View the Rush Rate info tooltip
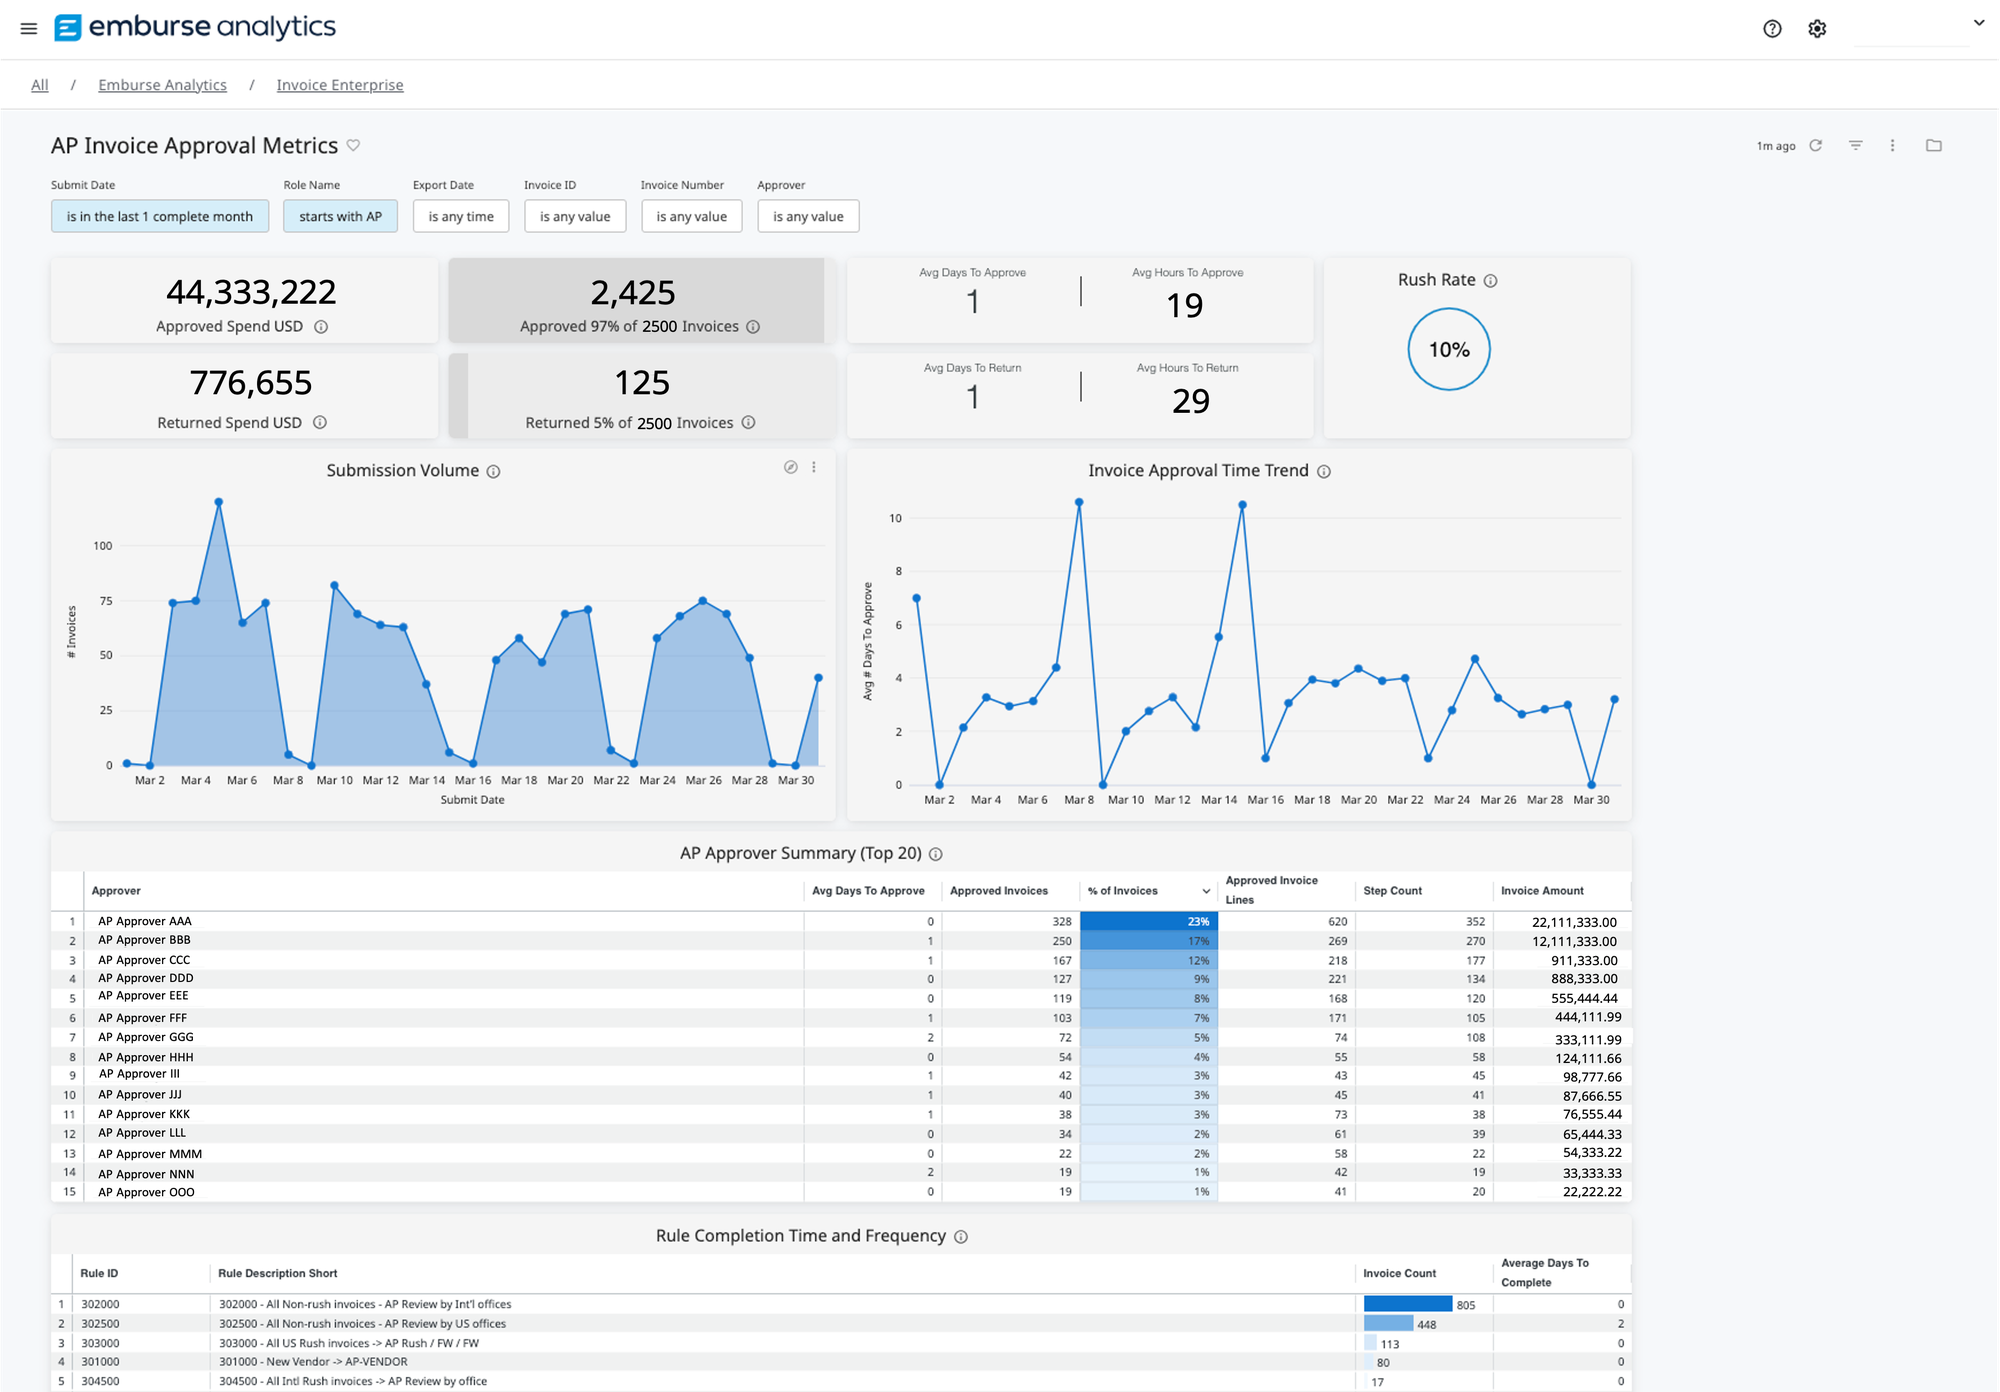This screenshot has height=1392, width=2000. (x=1491, y=280)
